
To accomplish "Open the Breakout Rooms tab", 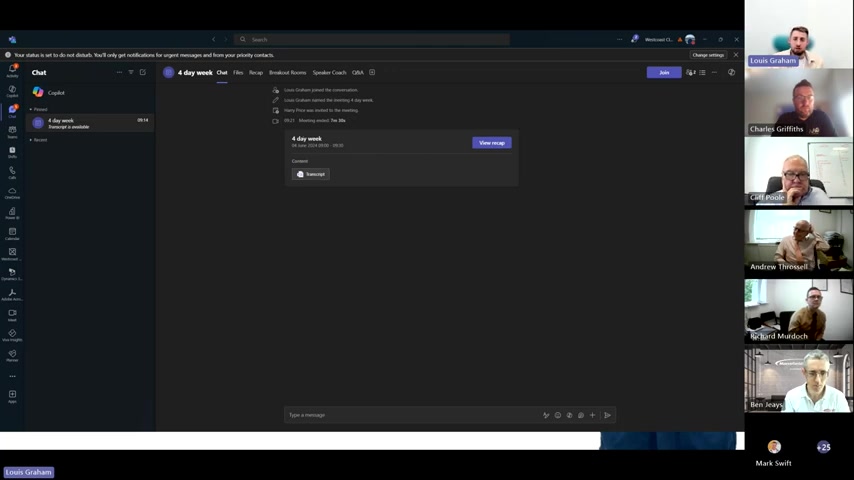I will pos(288,72).
